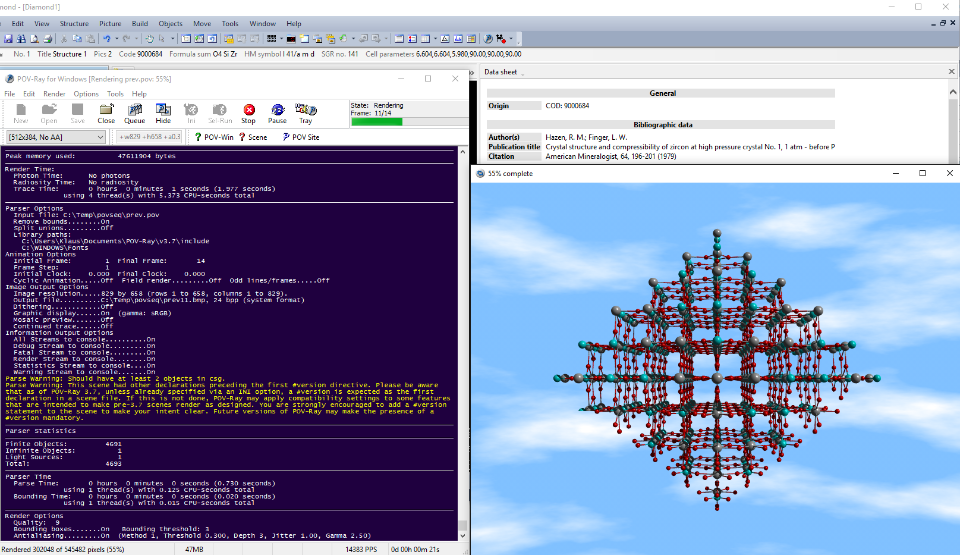Pause the current rendering
Image resolution: width=960 pixels, height=555 pixels.
tap(277, 113)
